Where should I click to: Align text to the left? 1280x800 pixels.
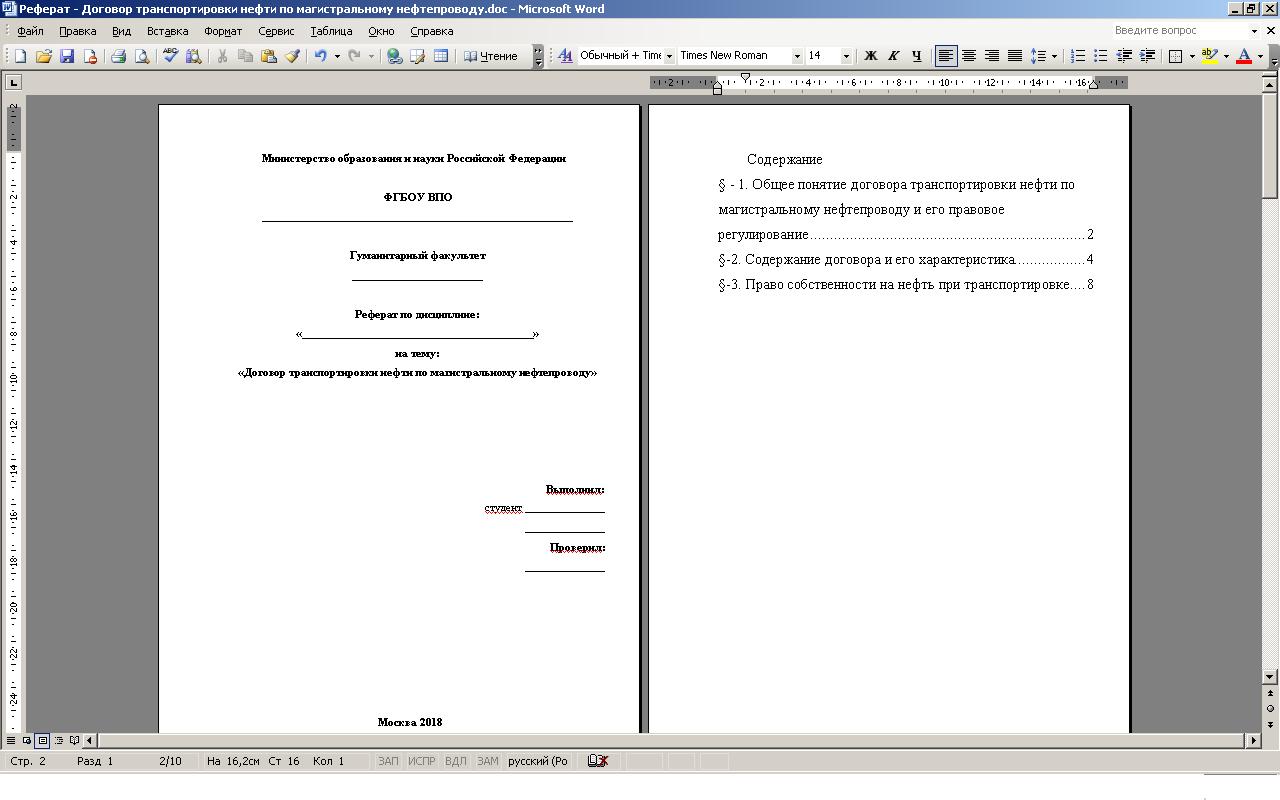(x=946, y=56)
